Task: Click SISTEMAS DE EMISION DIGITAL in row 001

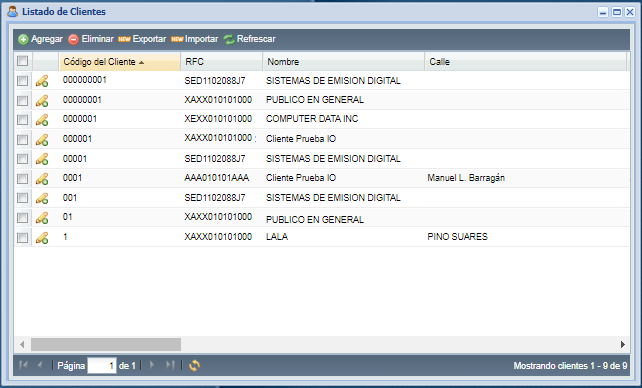Action: 333,198
